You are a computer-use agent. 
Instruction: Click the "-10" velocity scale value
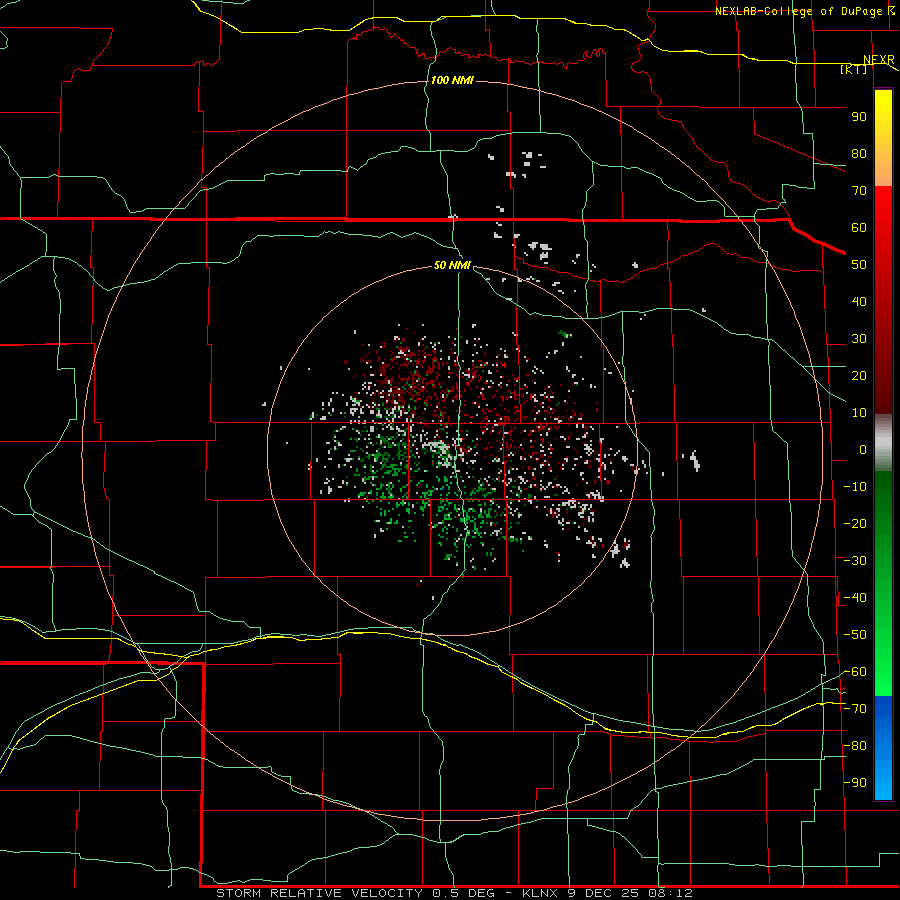tap(855, 487)
